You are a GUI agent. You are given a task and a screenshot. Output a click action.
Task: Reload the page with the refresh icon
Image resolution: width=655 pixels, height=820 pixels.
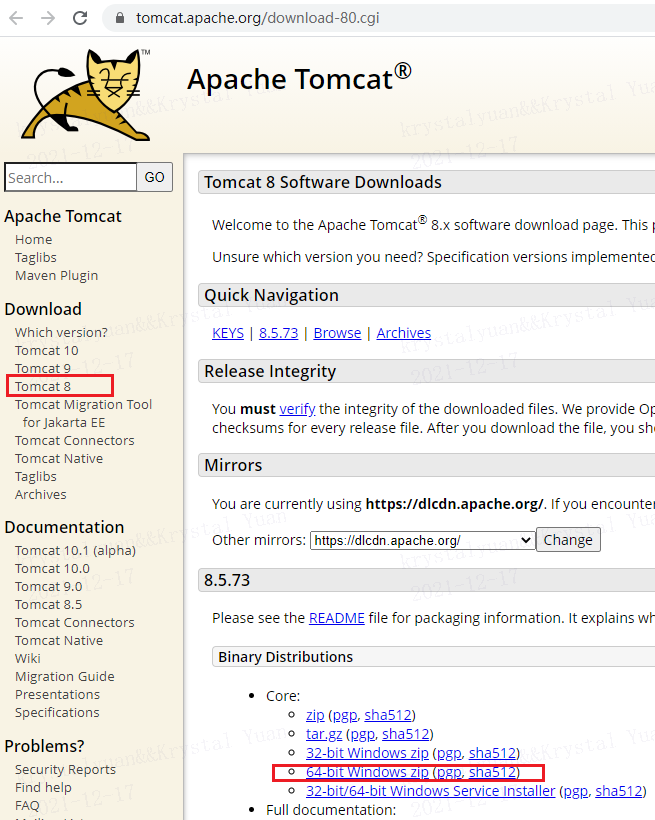tap(80, 18)
